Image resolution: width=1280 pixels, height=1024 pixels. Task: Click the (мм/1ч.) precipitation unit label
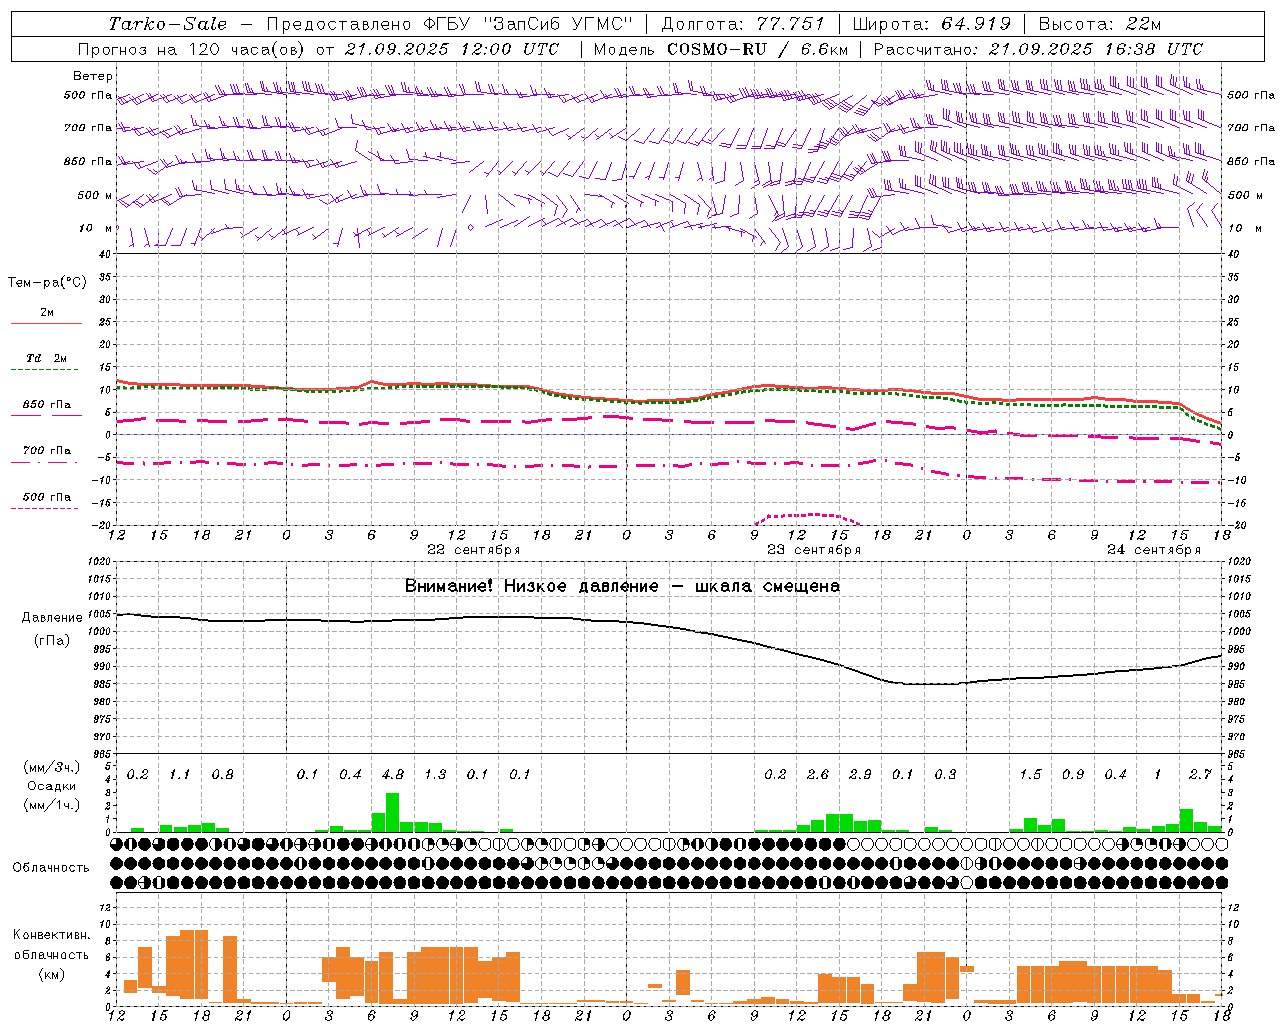(50, 804)
